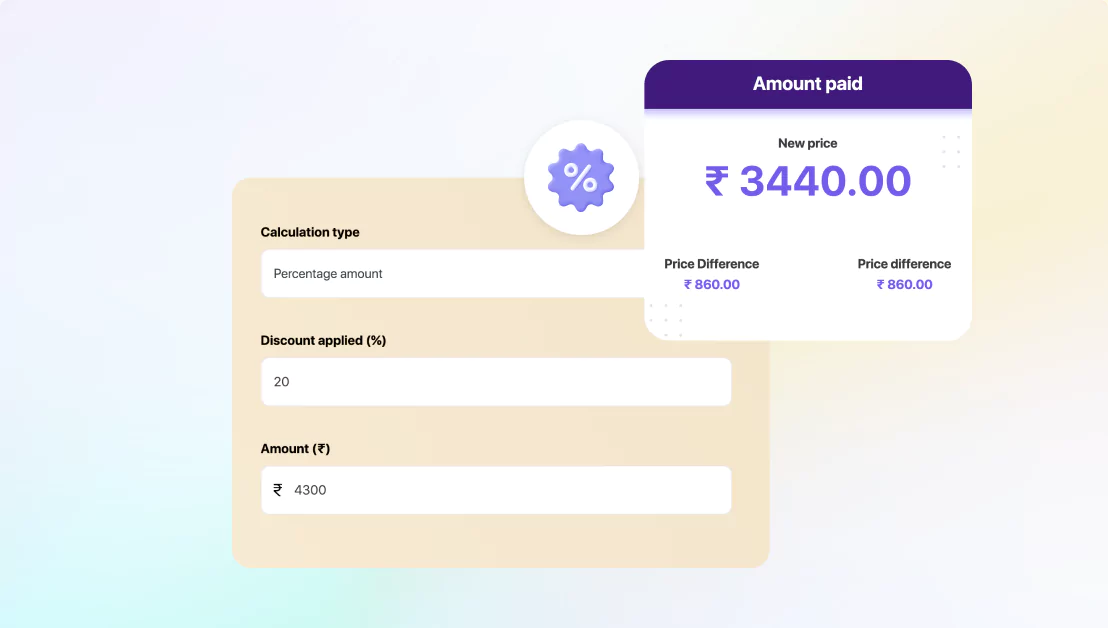
Task: Select the Percentage amount option
Action: (326, 273)
